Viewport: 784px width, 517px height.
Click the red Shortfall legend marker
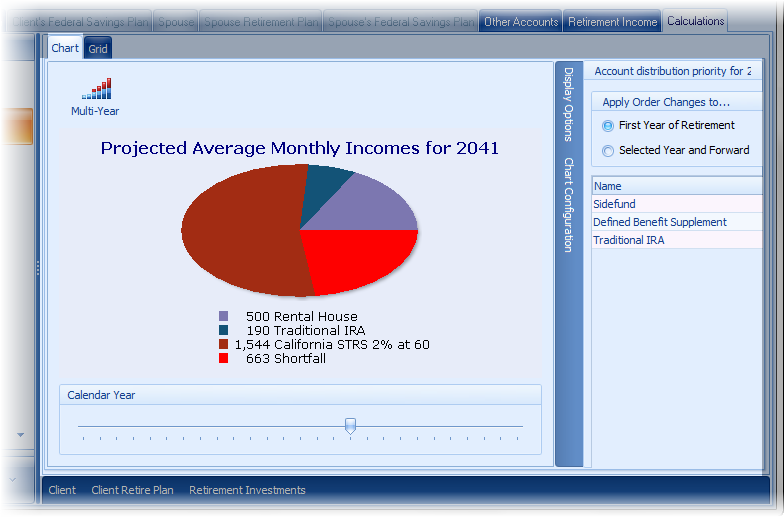pos(223,358)
